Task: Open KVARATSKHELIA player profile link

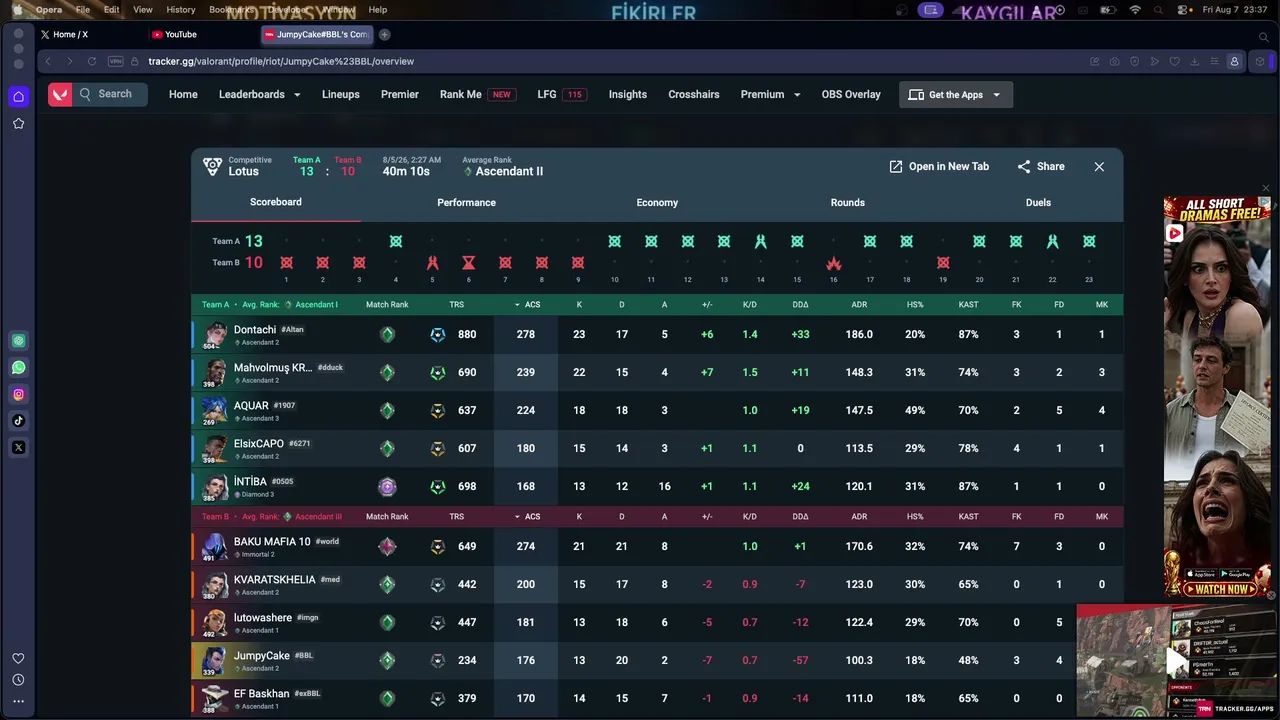Action: [275, 580]
